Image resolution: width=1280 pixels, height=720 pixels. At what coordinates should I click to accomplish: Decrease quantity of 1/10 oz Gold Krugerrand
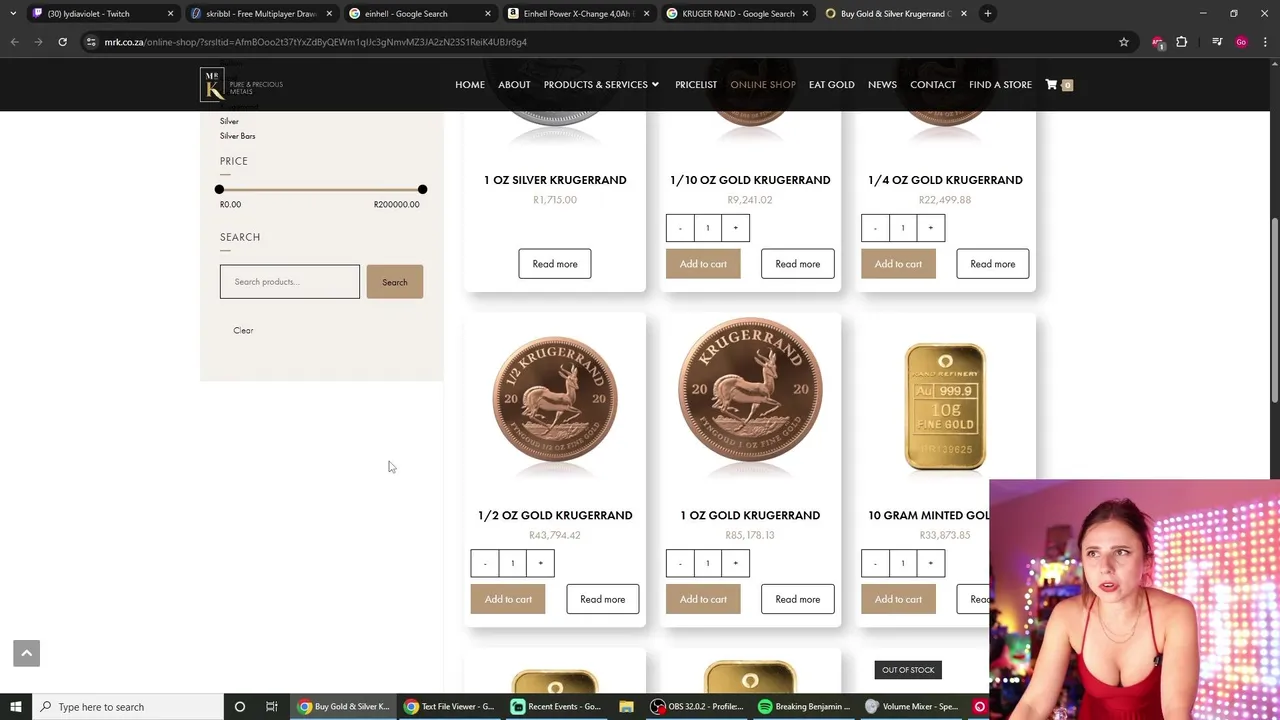coord(680,228)
